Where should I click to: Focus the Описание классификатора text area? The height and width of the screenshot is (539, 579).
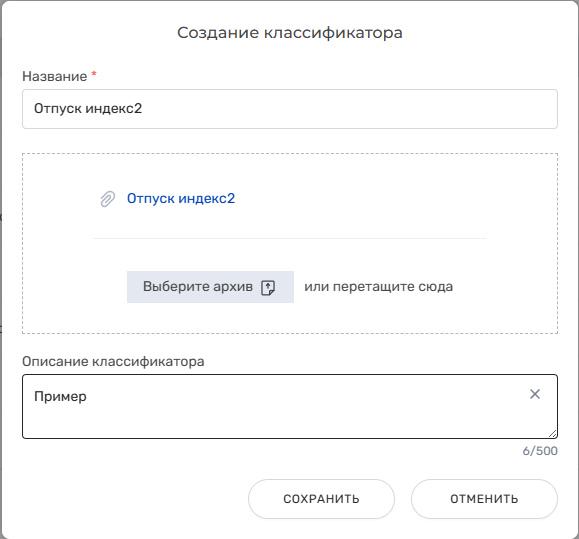point(290,406)
